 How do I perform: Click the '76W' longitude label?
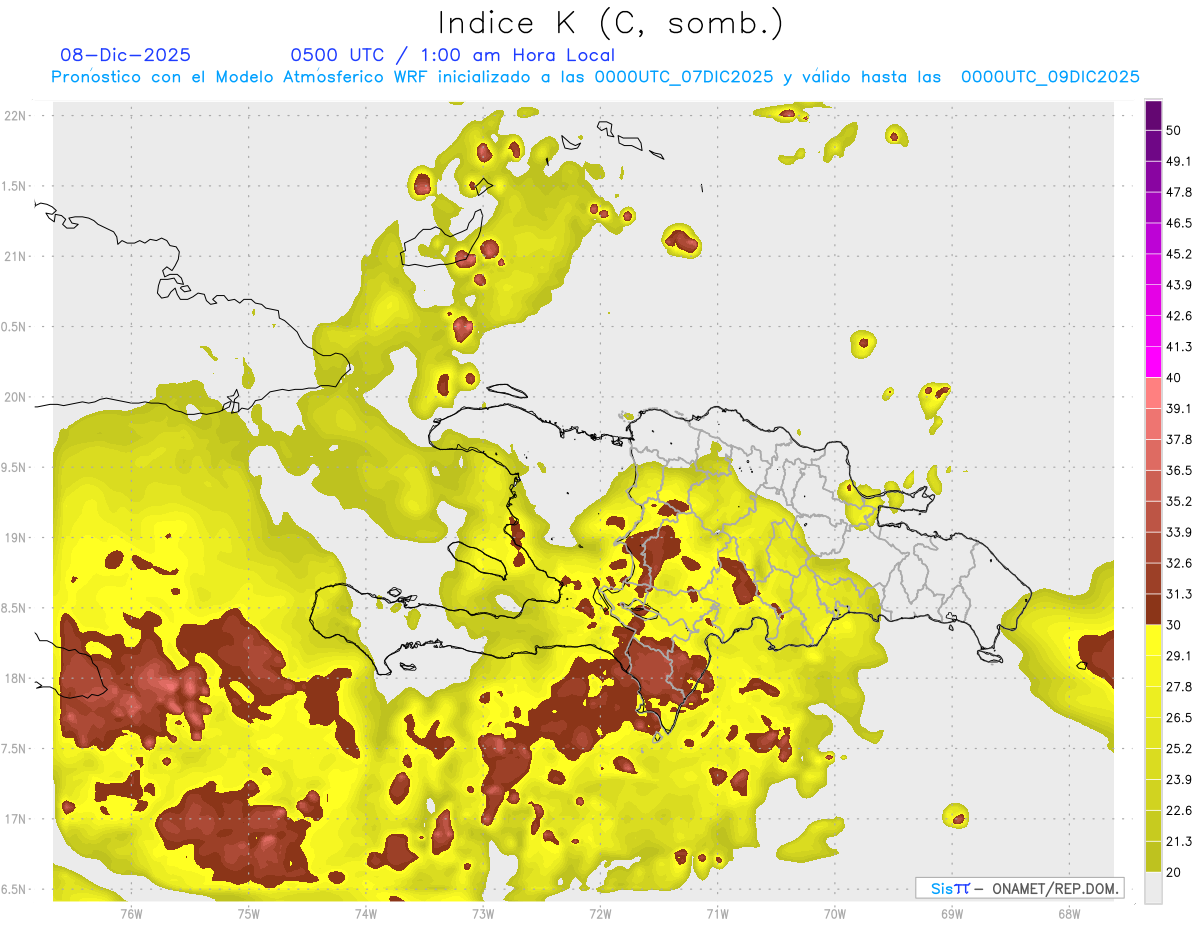131,913
